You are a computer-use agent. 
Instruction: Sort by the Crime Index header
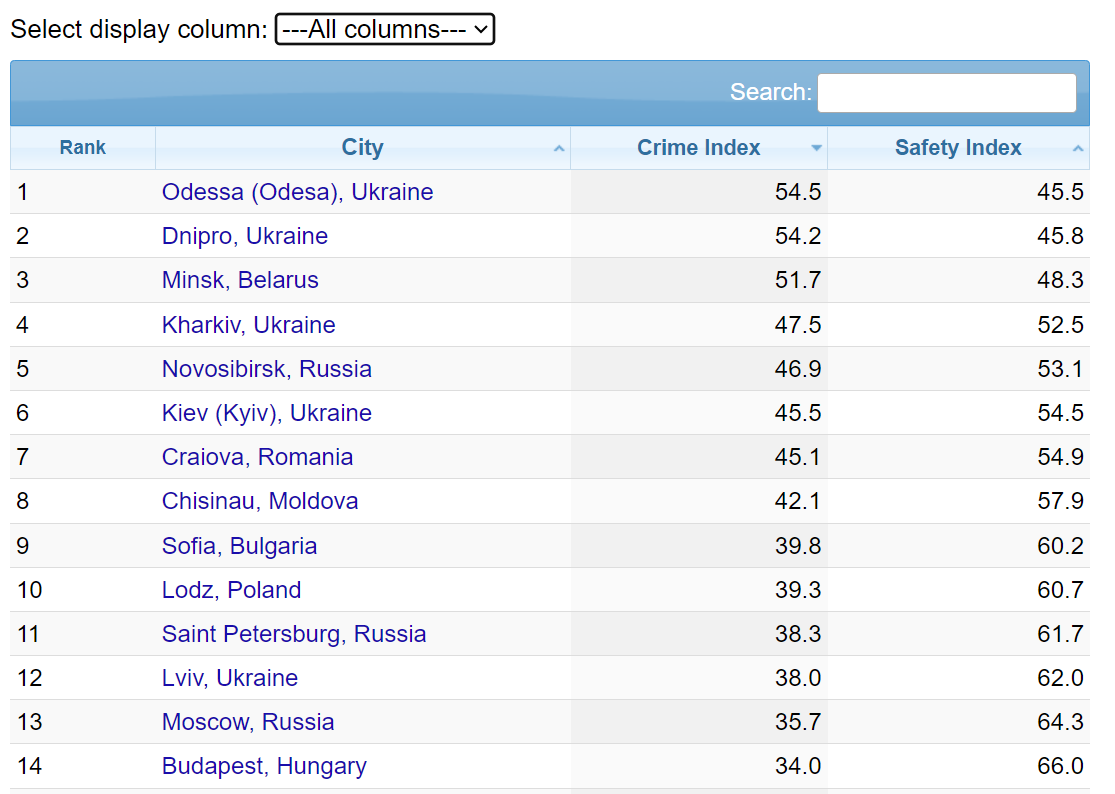(698, 148)
